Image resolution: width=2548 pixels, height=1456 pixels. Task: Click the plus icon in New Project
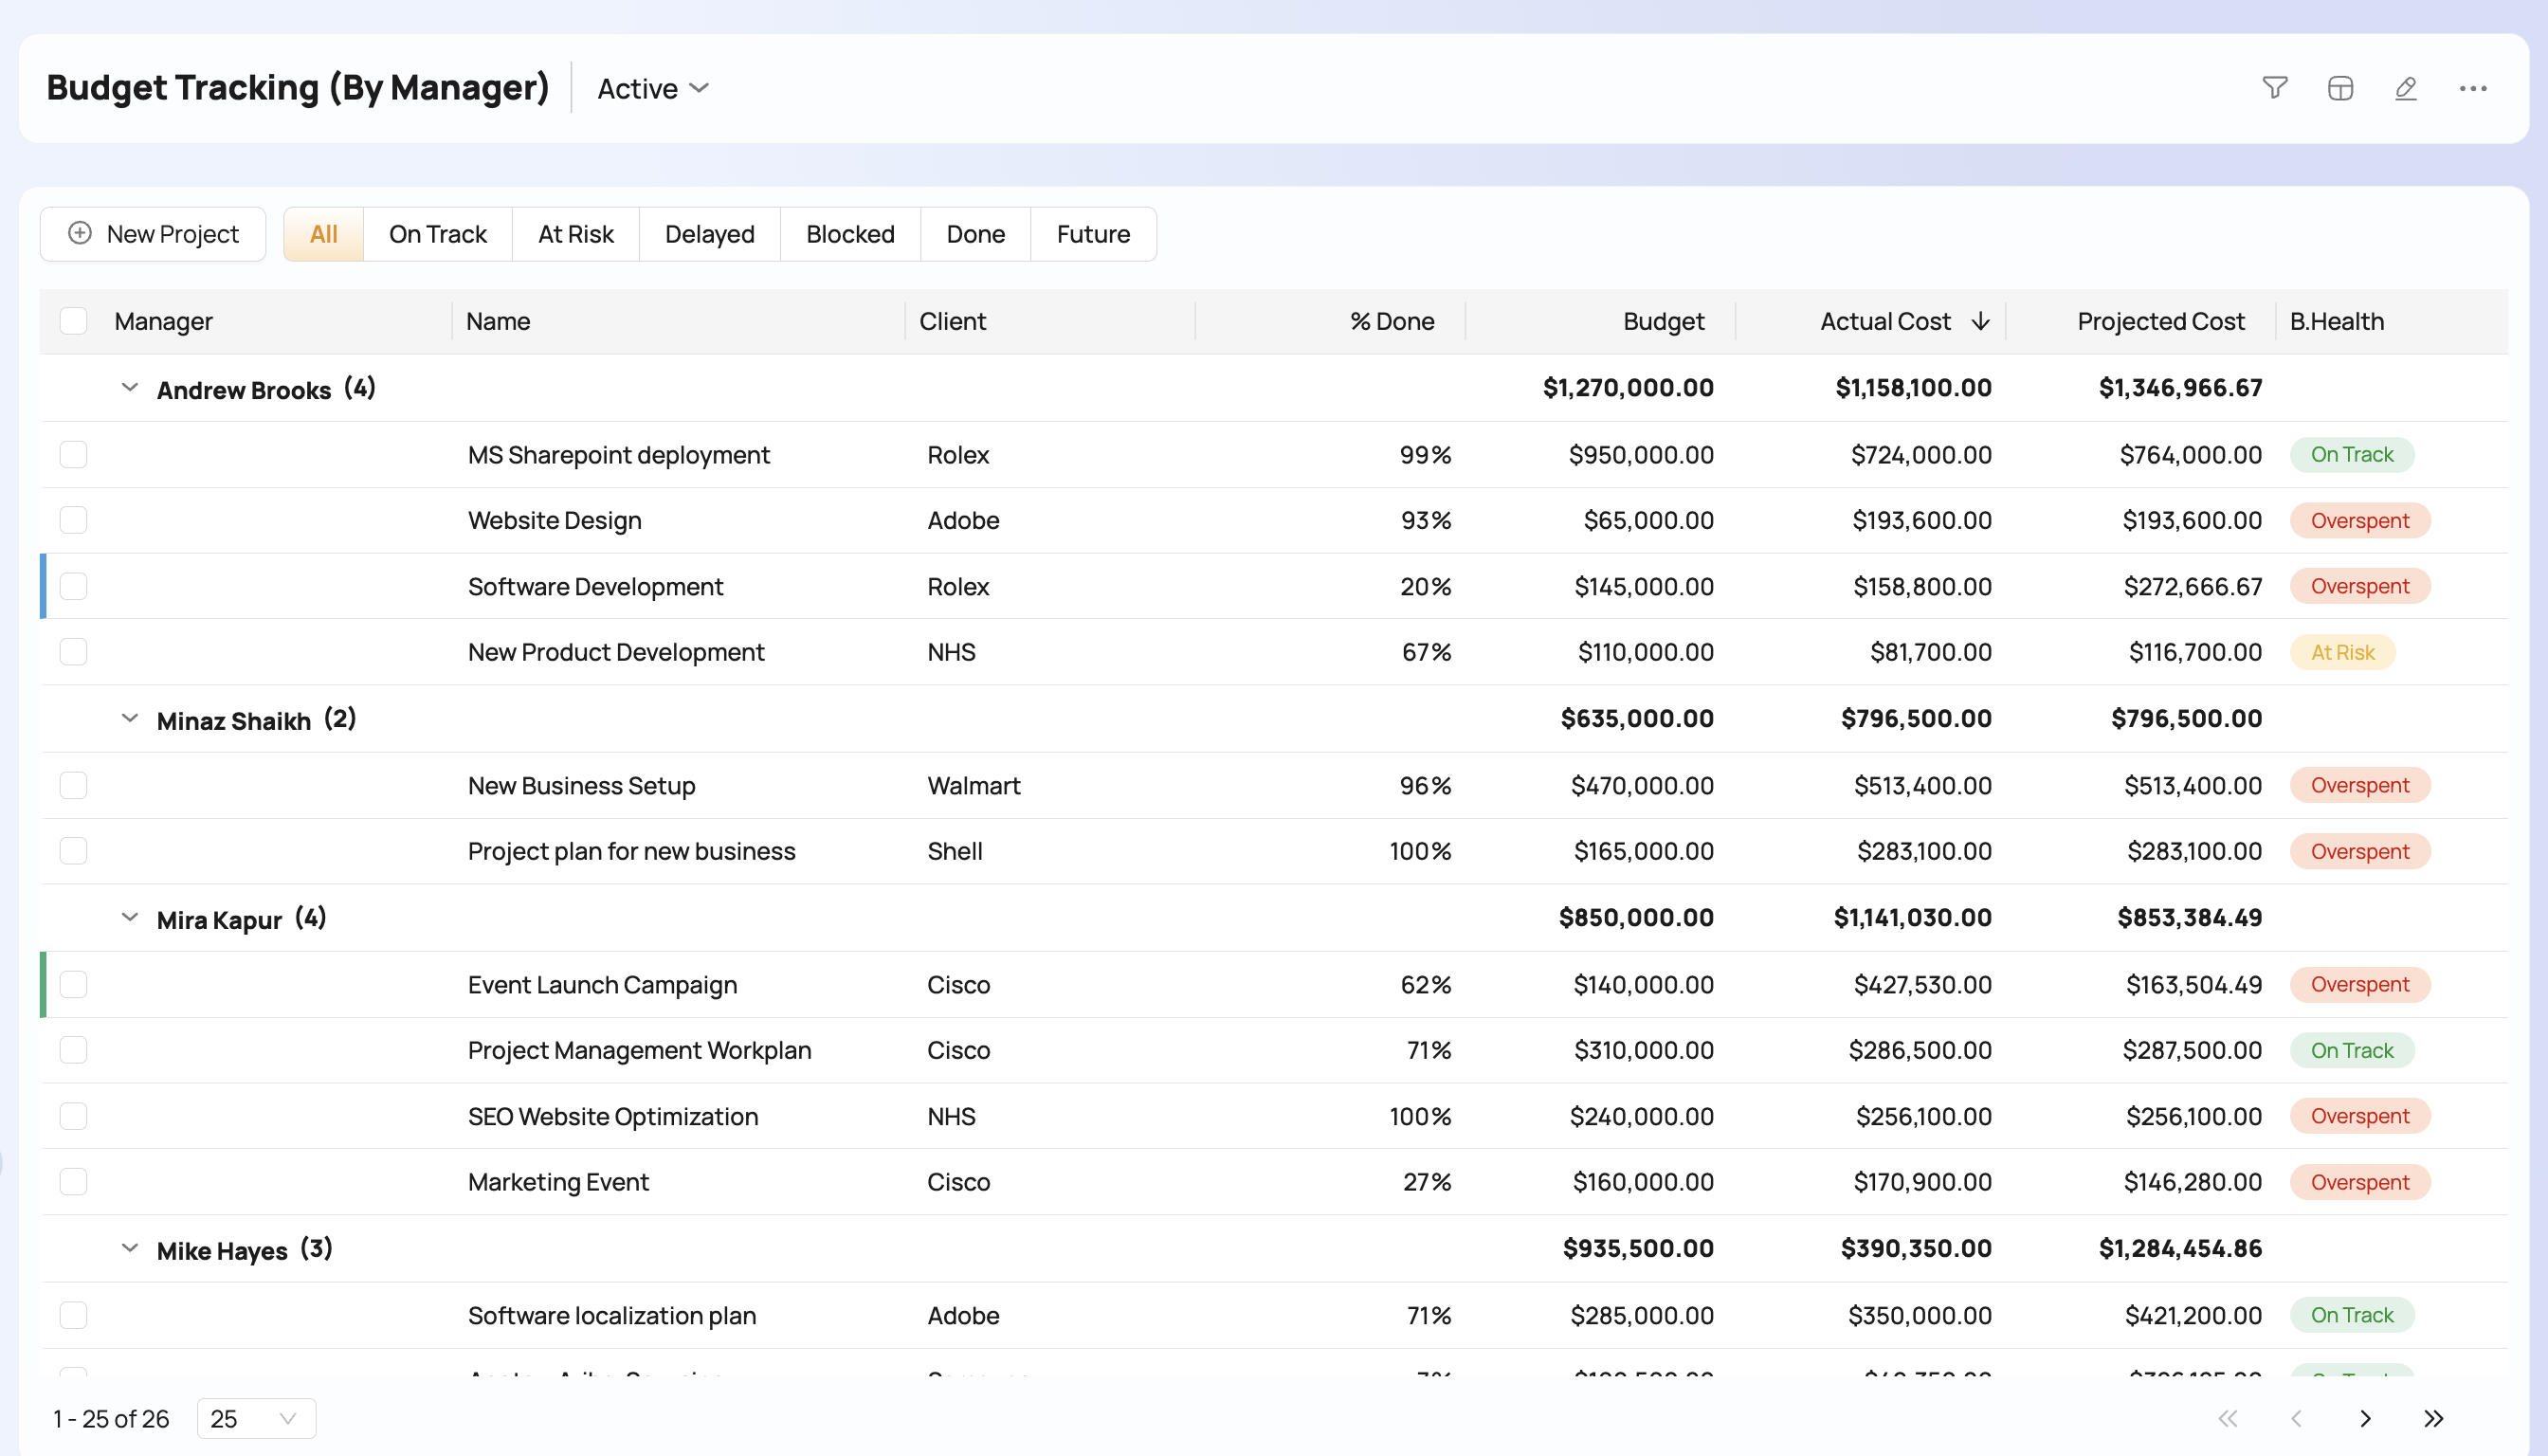coord(80,233)
